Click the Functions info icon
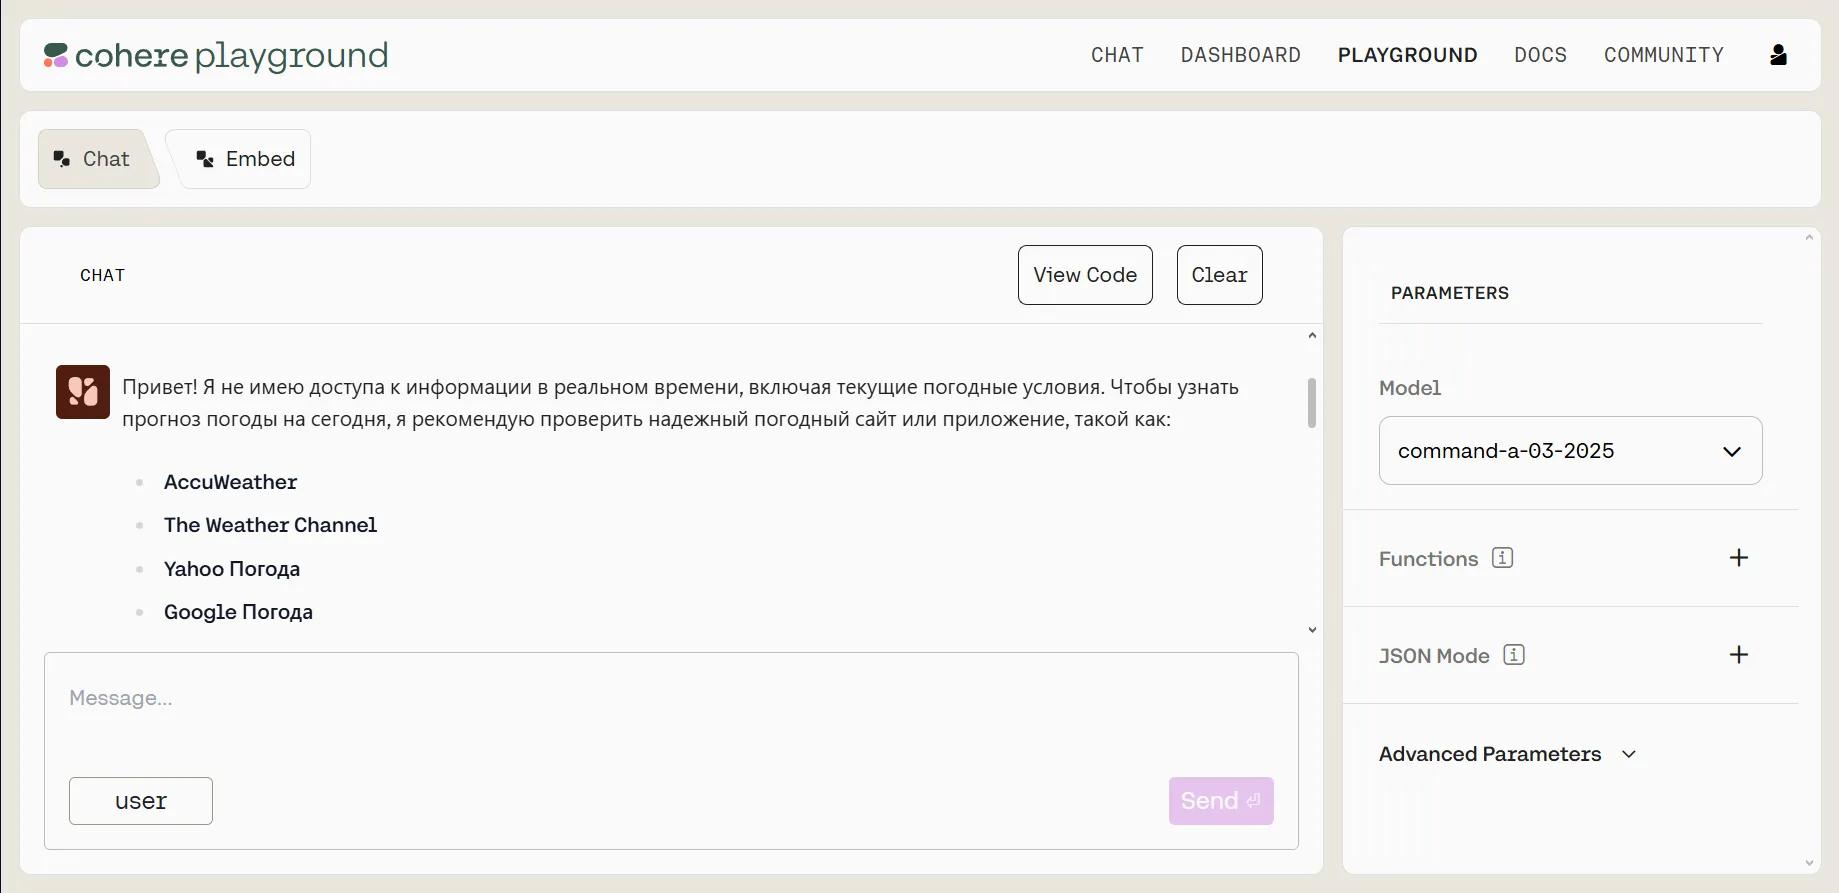This screenshot has height=893, width=1839. tap(1502, 558)
